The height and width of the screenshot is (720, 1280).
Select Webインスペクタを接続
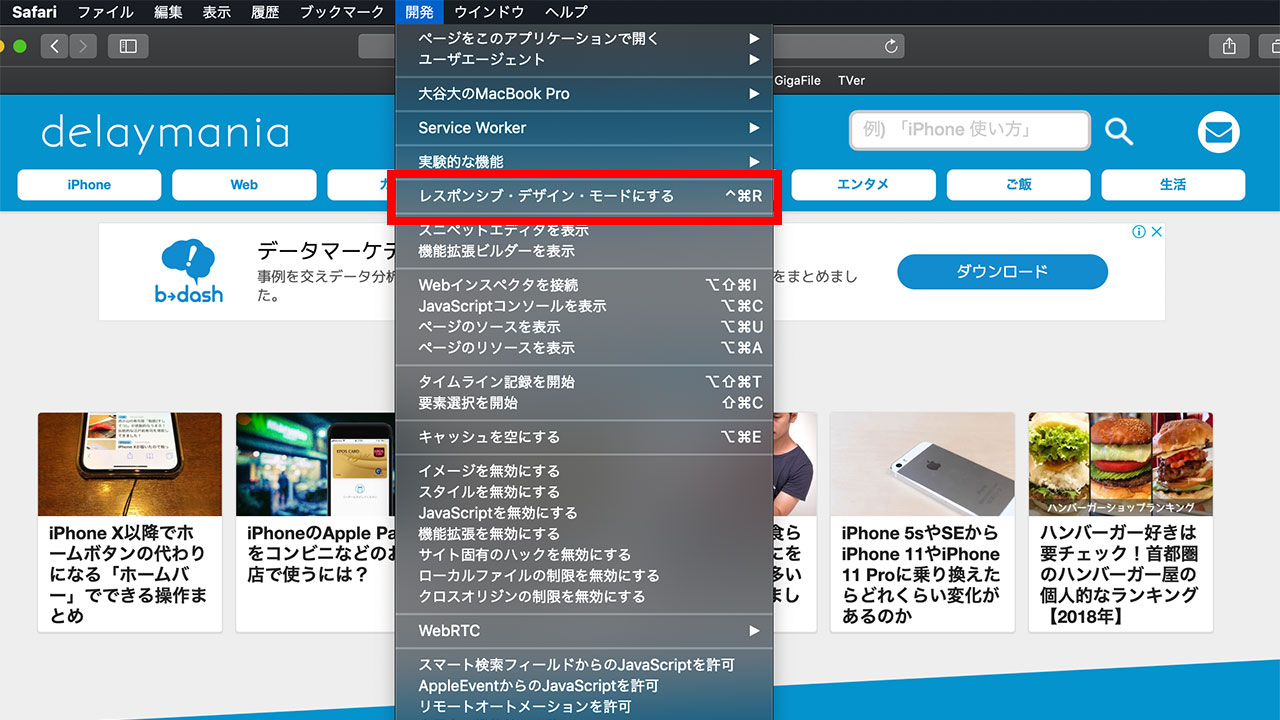[x=584, y=285]
